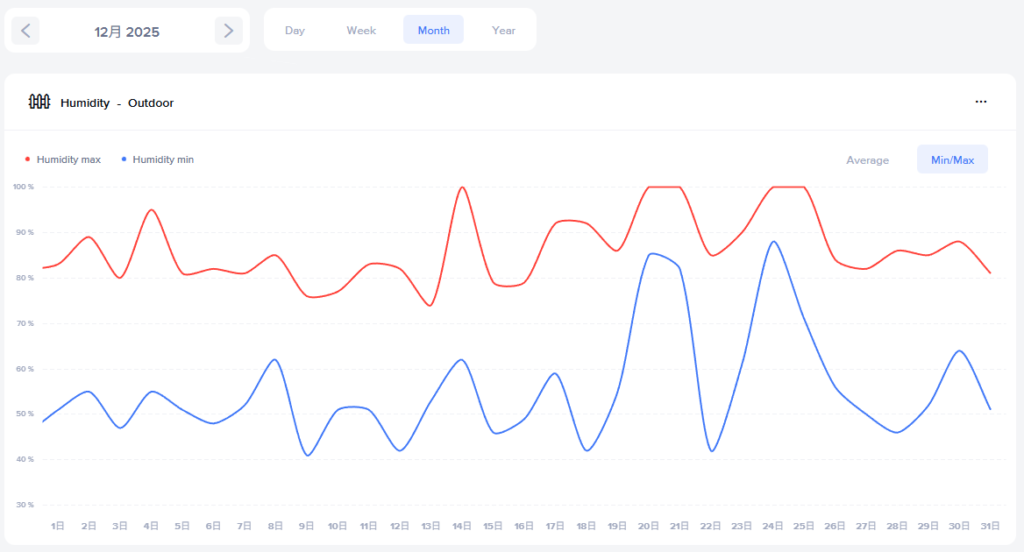This screenshot has width=1024, height=552.
Task: Select the Week tab
Action: (x=361, y=30)
